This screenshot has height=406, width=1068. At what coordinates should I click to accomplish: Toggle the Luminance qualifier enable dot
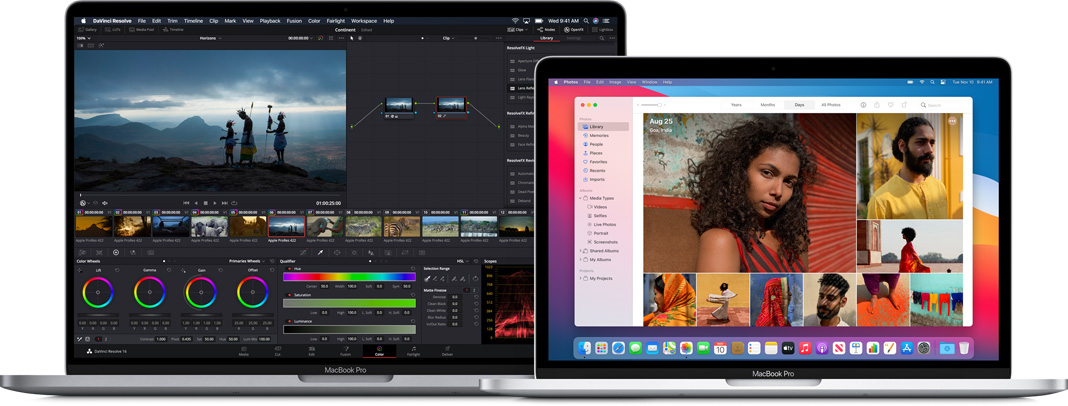[x=288, y=321]
